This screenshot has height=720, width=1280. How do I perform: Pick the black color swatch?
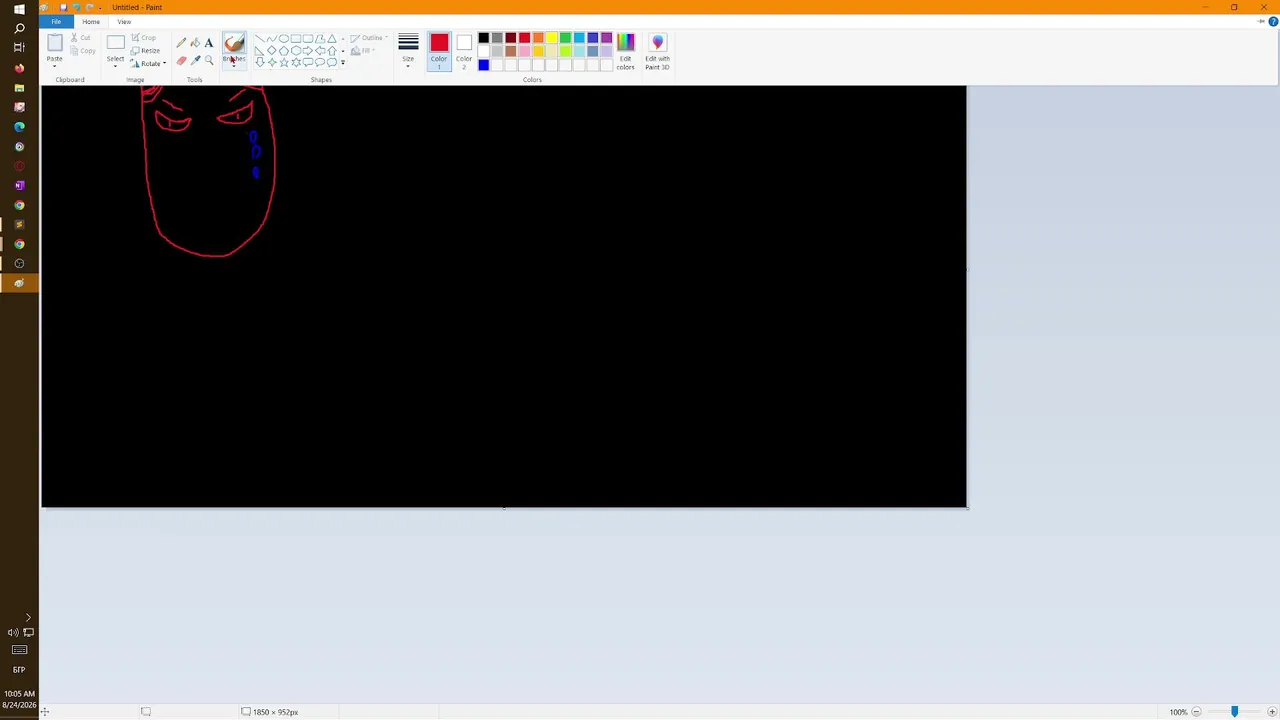coord(484,38)
